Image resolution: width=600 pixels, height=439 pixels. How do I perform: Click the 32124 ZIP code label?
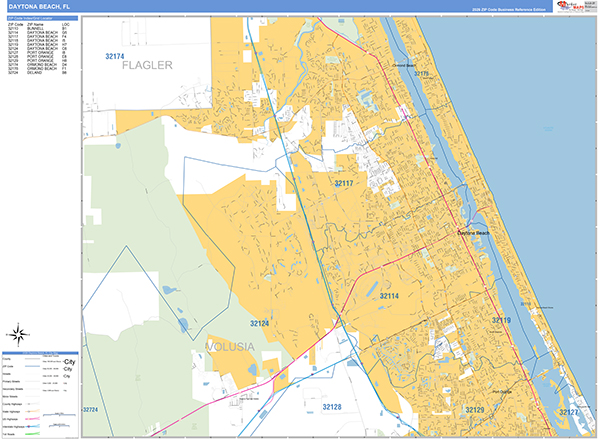[259, 323]
